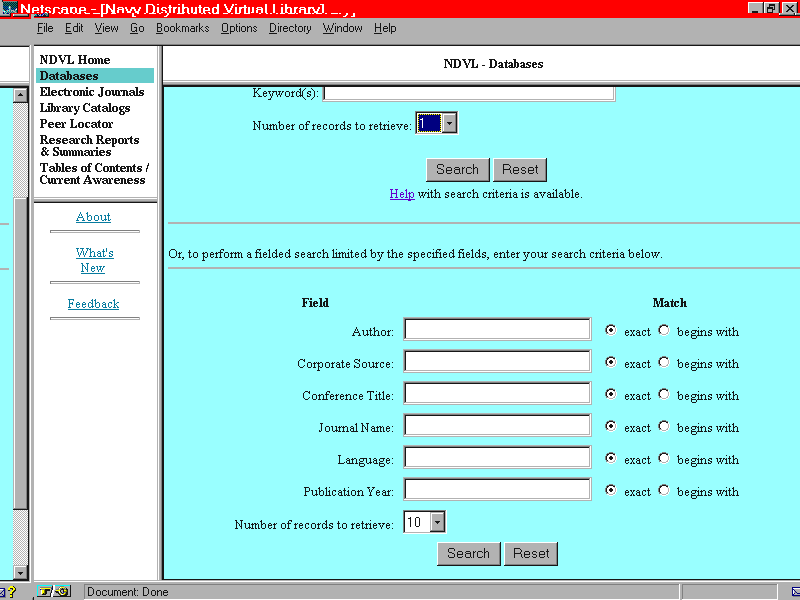This screenshot has width=800, height=600.
Task: Click Reset button below the Keyword(s) field
Action: click(x=520, y=169)
